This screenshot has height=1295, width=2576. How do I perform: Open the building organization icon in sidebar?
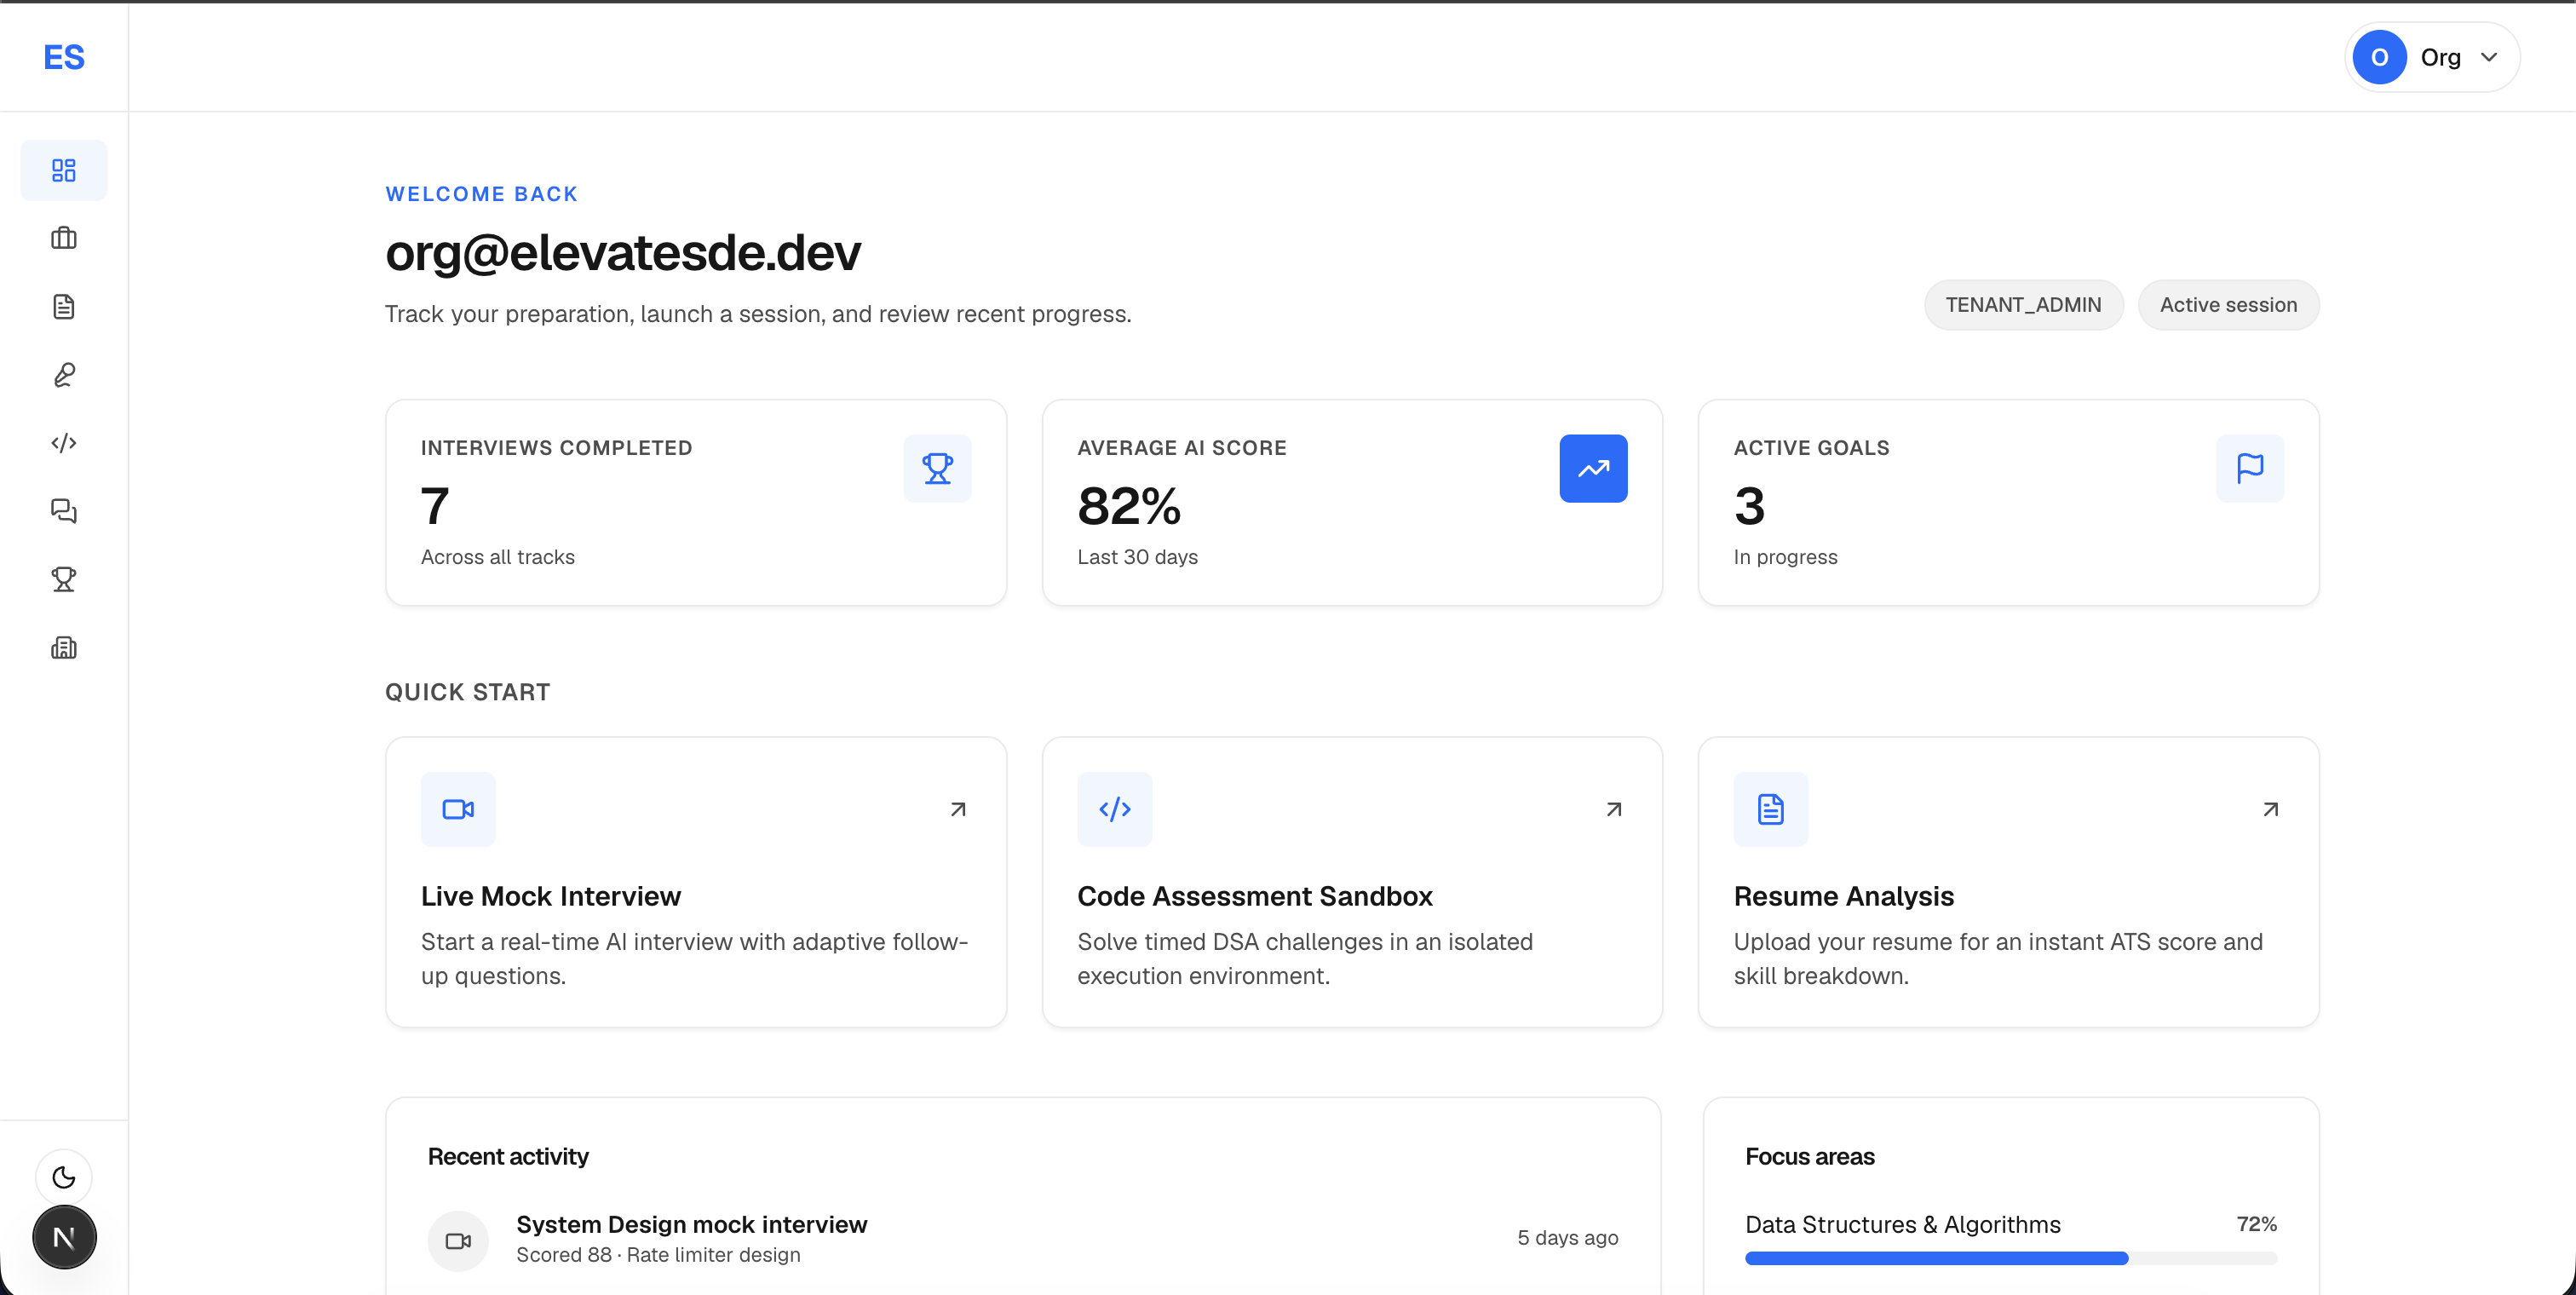pyautogui.click(x=64, y=648)
